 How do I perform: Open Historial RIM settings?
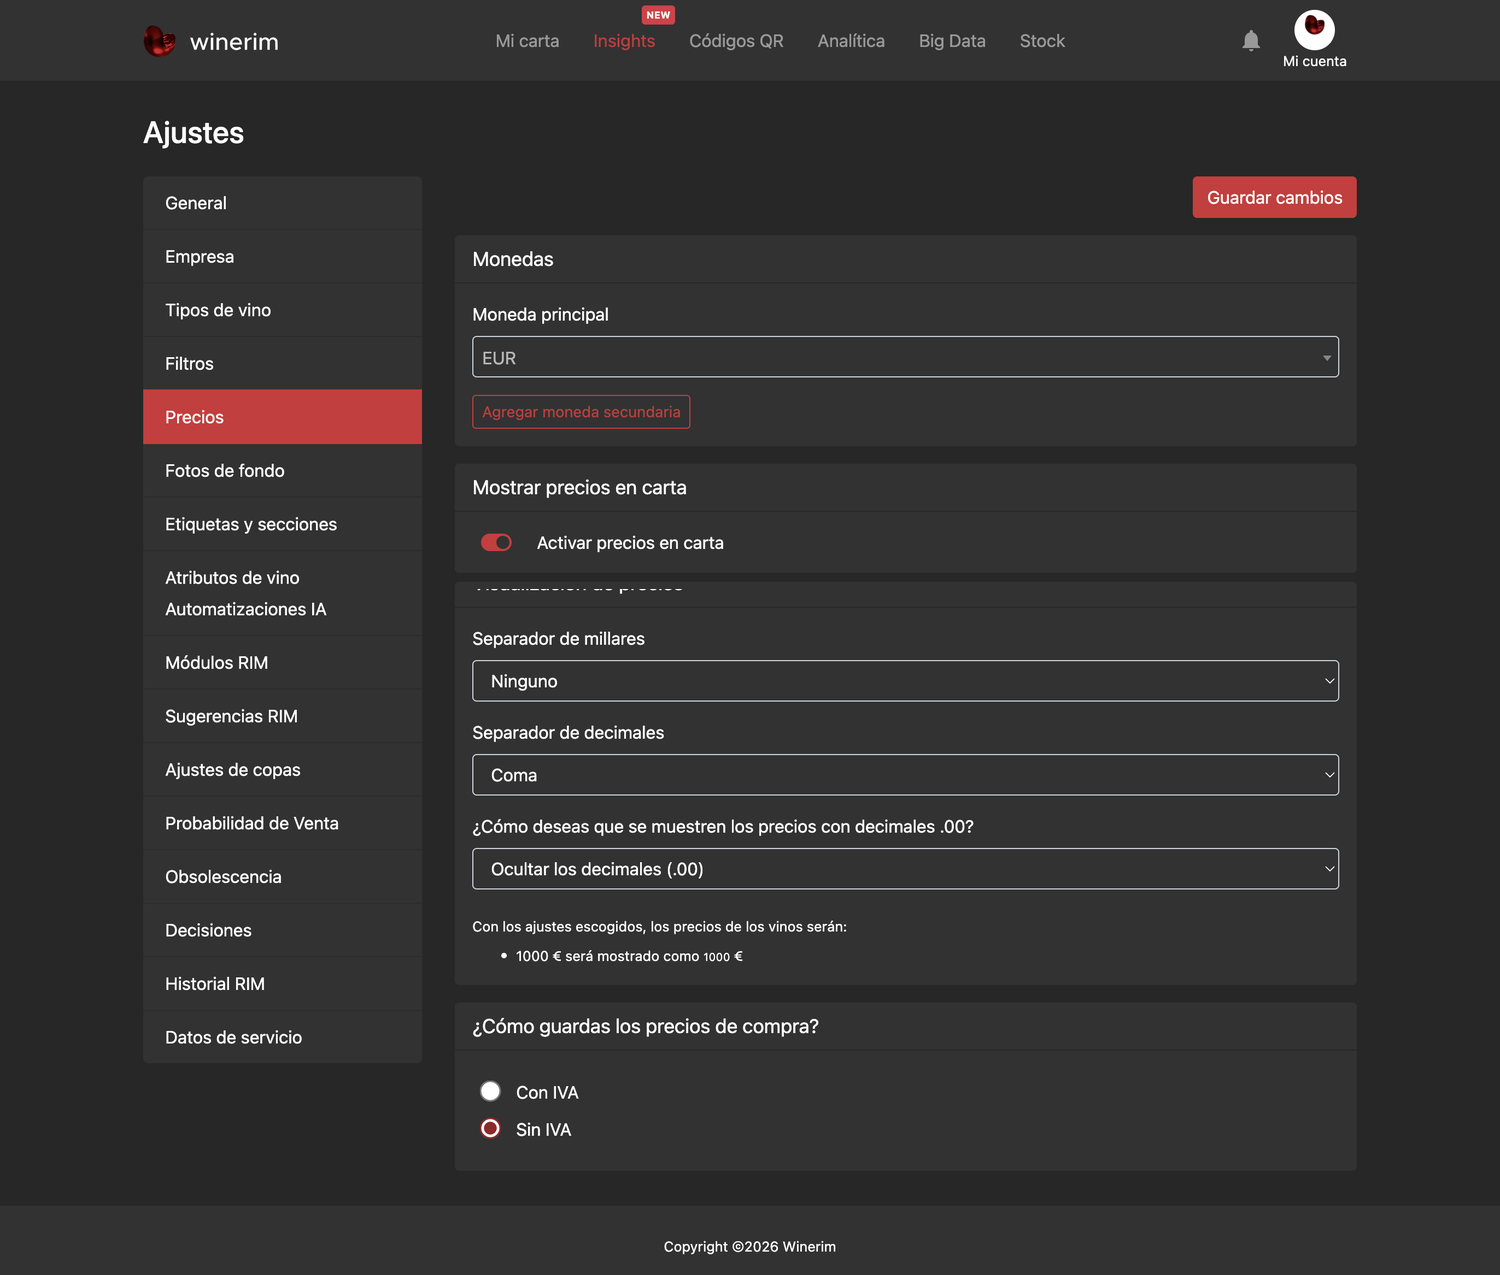tap(282, 984)
